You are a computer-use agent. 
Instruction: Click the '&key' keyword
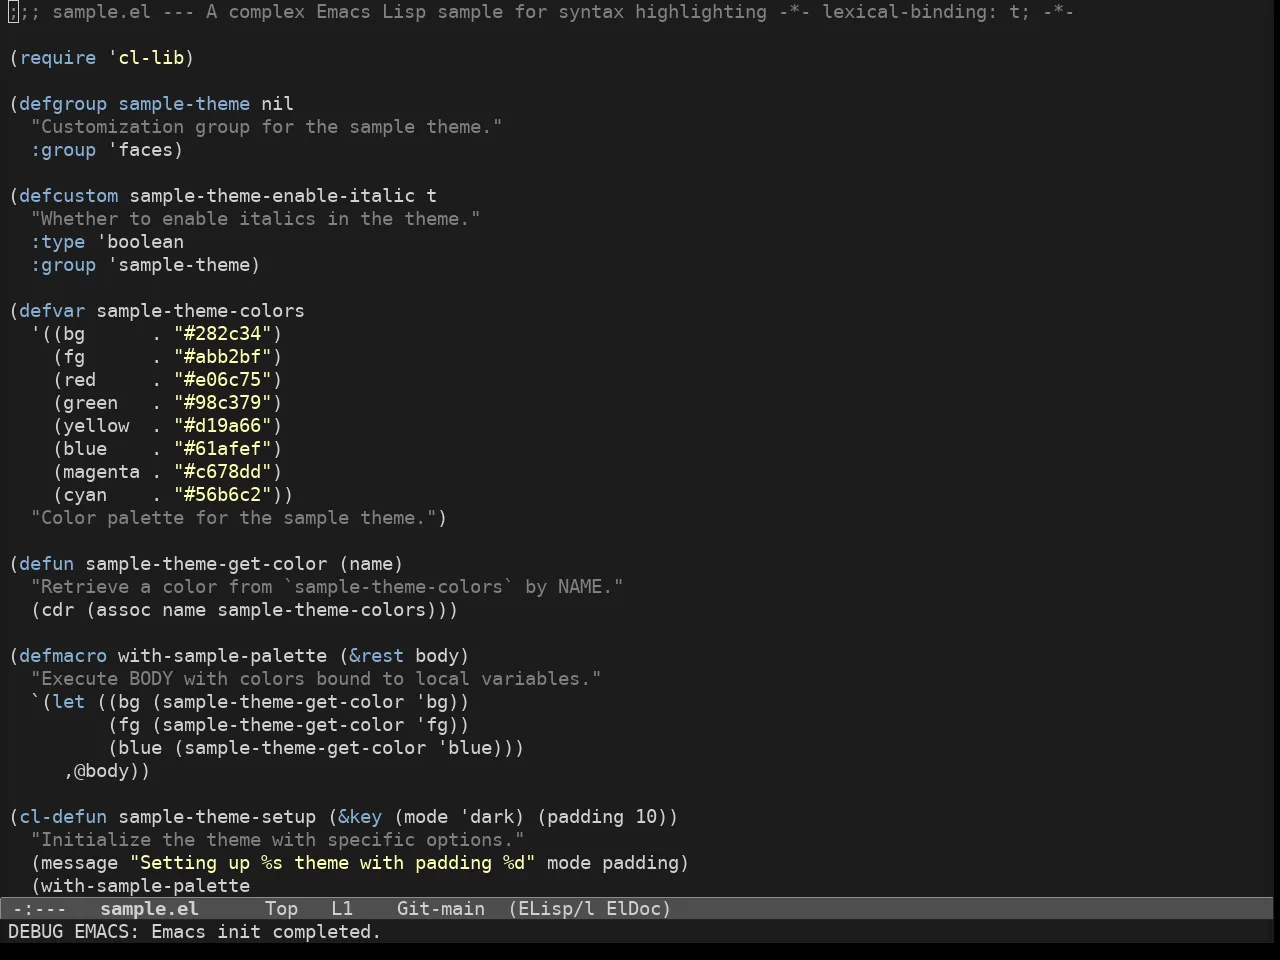pyautogui.click(x=360, y=817)
